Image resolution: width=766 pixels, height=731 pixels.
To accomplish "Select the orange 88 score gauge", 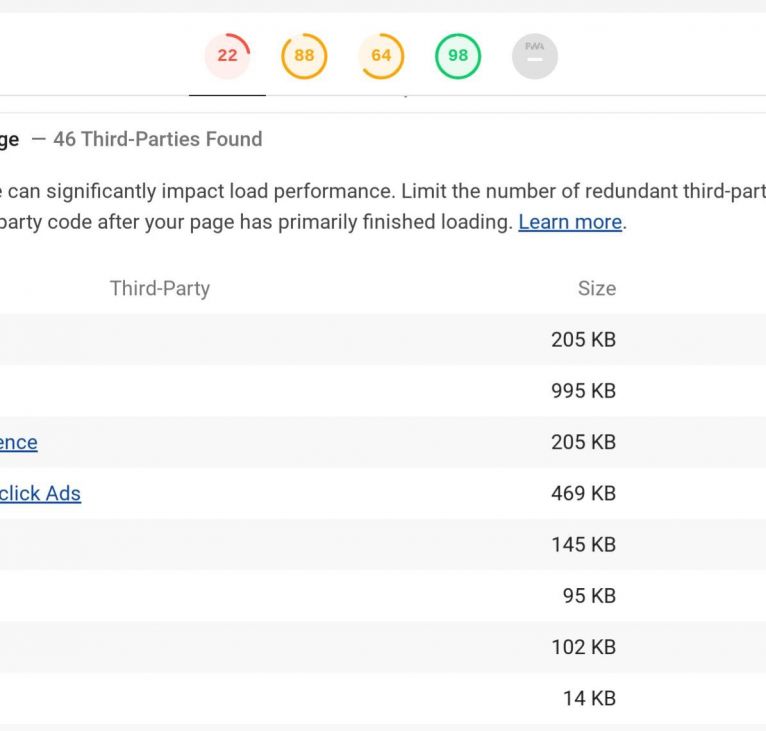I will pyautogui.click(x=304, y=56).
